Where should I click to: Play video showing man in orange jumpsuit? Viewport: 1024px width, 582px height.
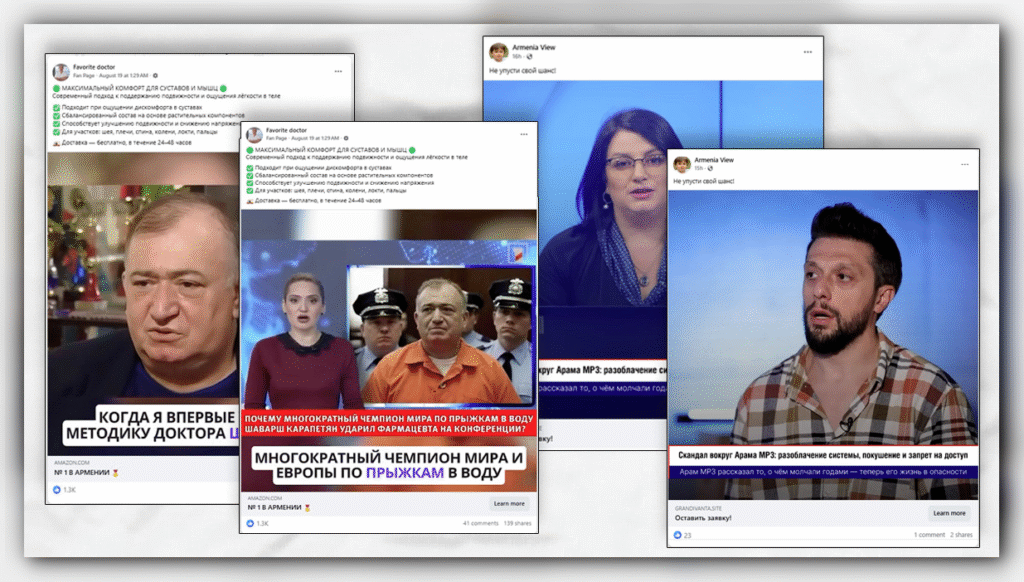389,351
